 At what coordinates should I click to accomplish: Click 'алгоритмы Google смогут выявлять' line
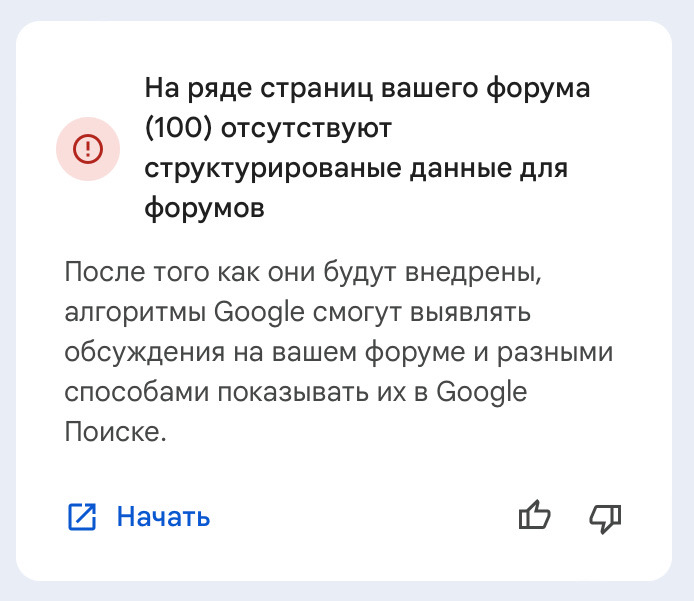[297, 312]
